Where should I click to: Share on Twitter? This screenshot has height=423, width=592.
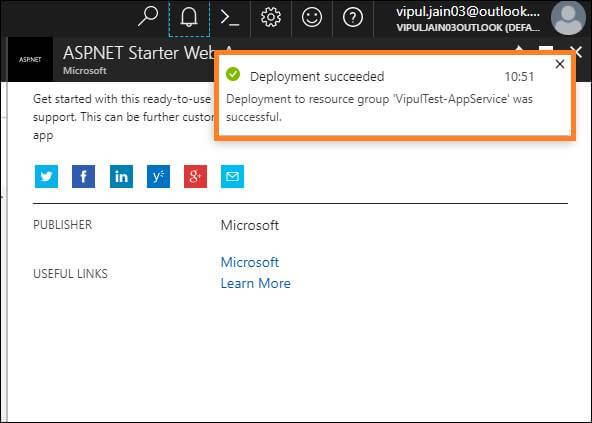point(46,176)
